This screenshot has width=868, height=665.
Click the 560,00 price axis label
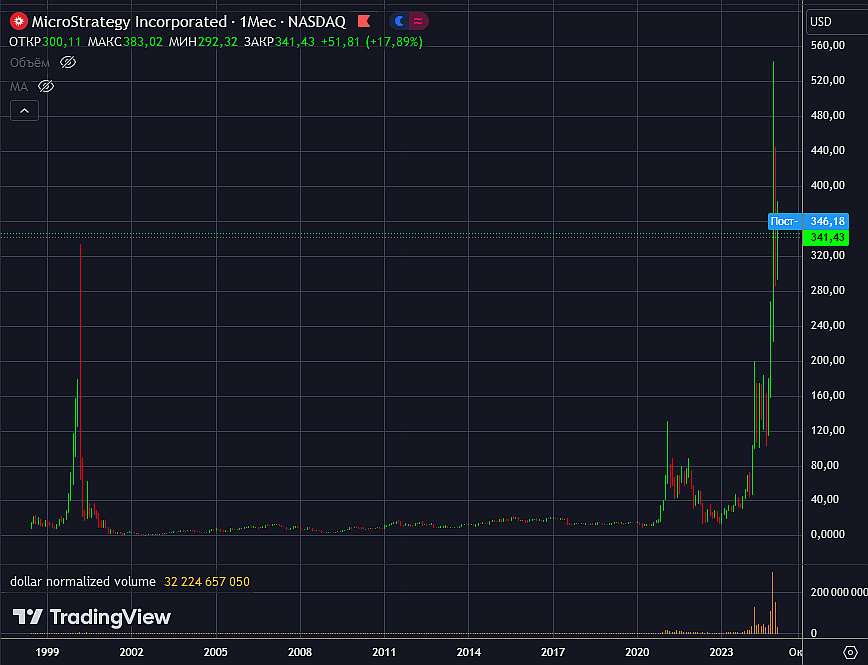point(828,45)
